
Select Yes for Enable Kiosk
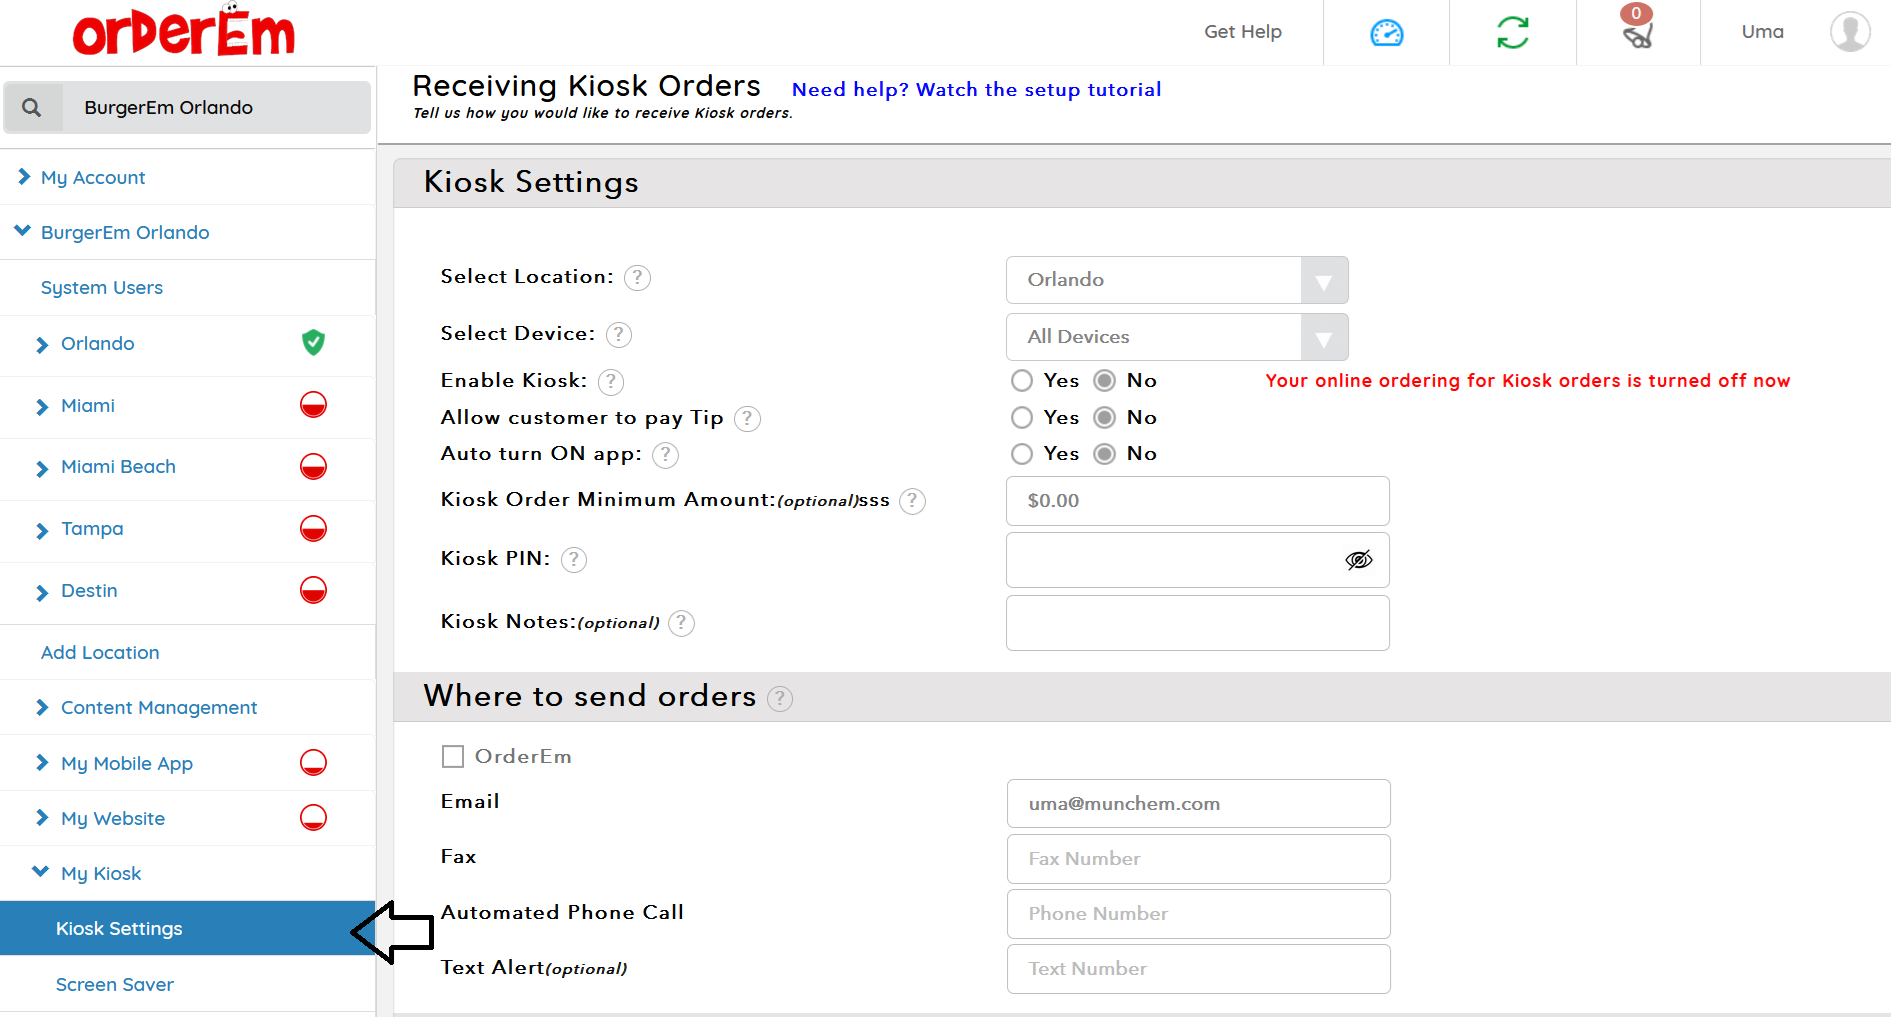click(1022, 381)
